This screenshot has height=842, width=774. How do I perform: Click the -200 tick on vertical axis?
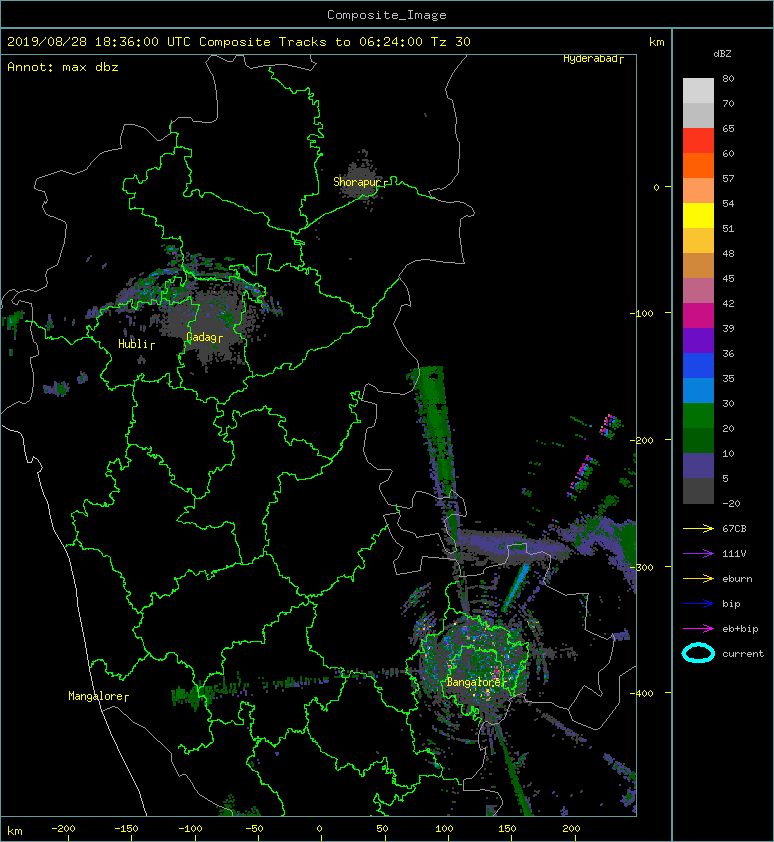[x=643, y=440]
